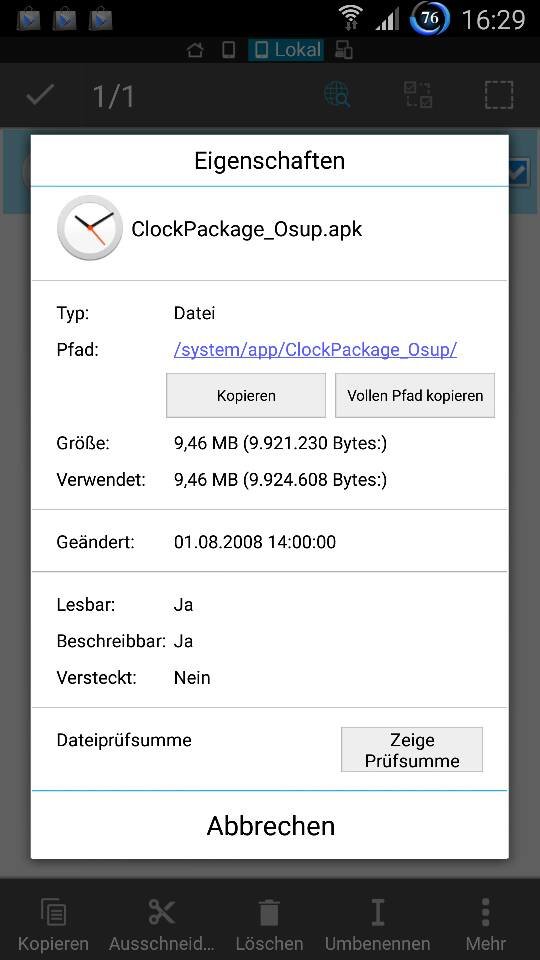This screenshot has width=540, height=960.
Task: Select the phone device tab icon
Action: (x=228, y=50)
